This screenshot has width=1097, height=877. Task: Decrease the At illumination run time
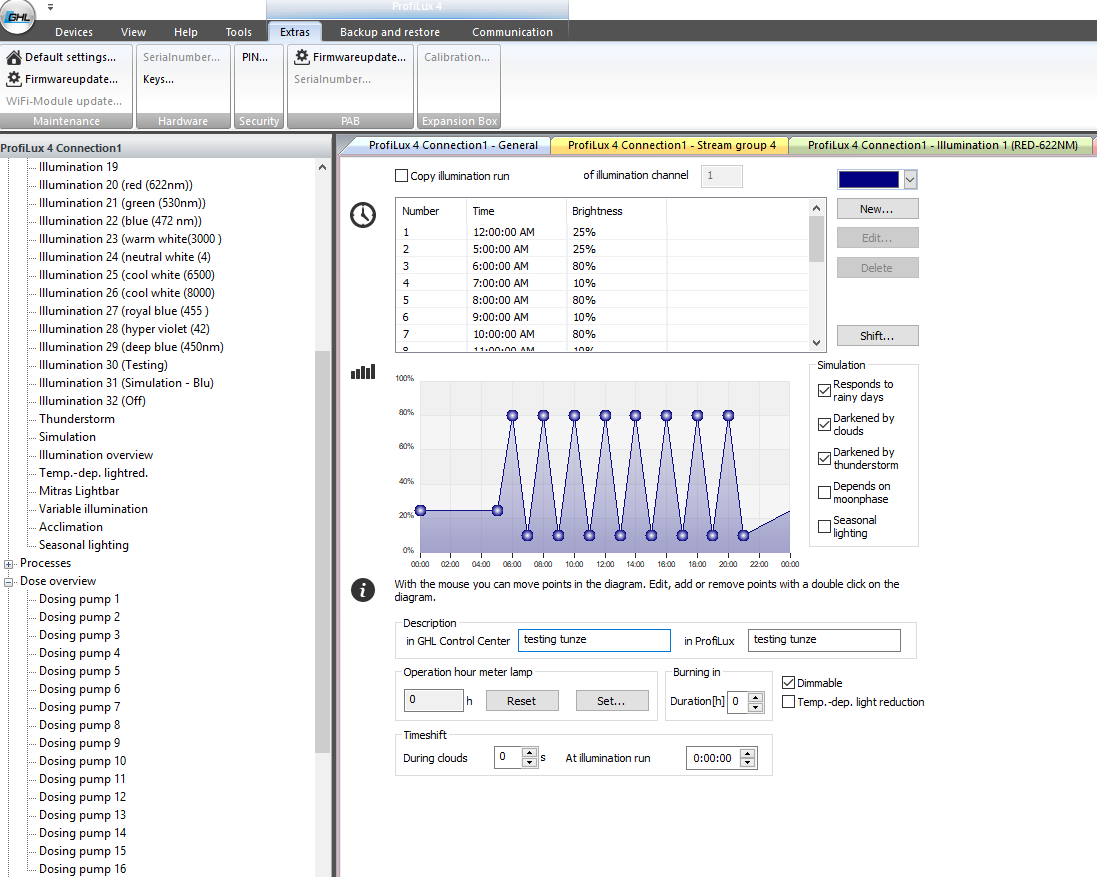click(x=748, y=762)
